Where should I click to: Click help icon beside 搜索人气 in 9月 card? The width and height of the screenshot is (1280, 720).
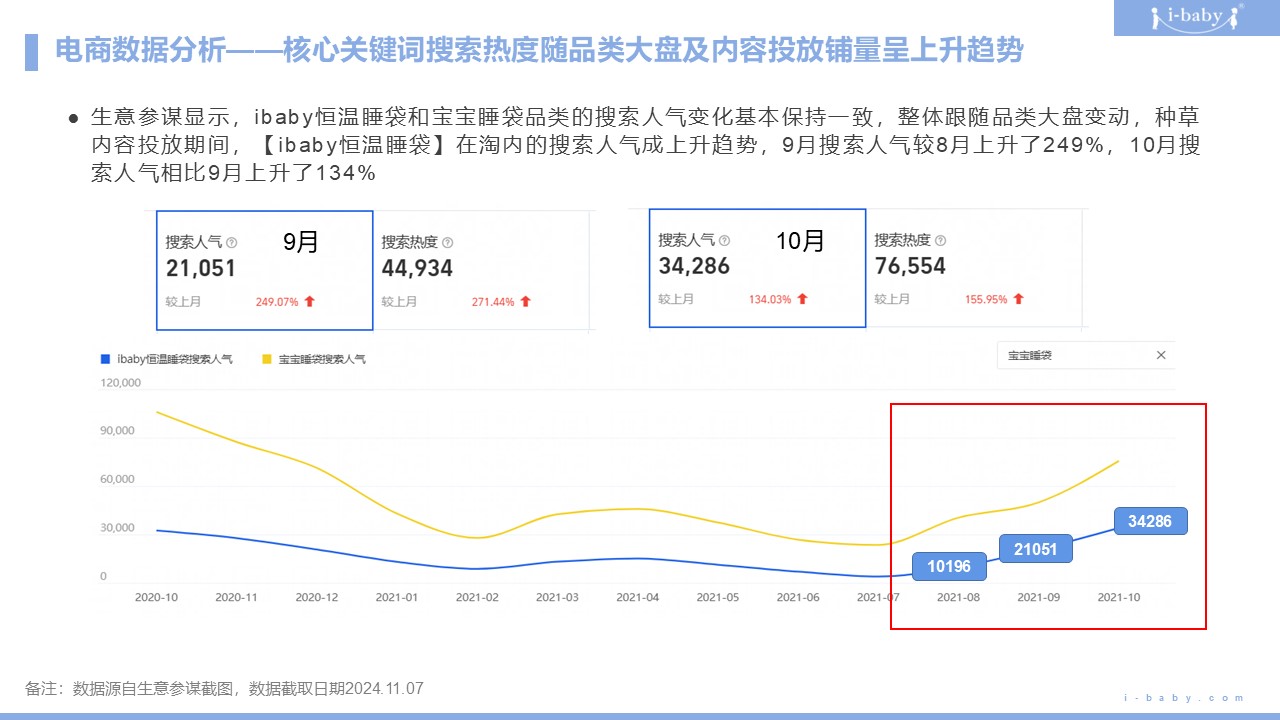[x=232, y=242]
